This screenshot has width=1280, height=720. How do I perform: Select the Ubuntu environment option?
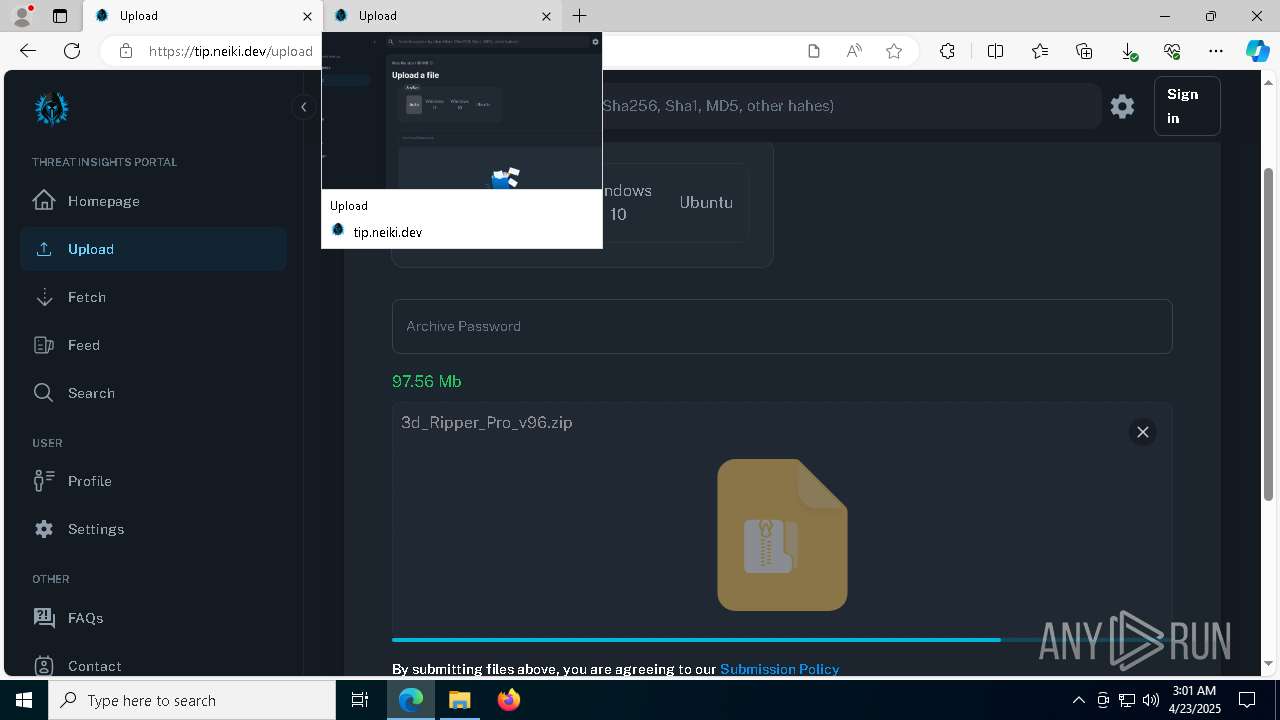coord(706,202)
